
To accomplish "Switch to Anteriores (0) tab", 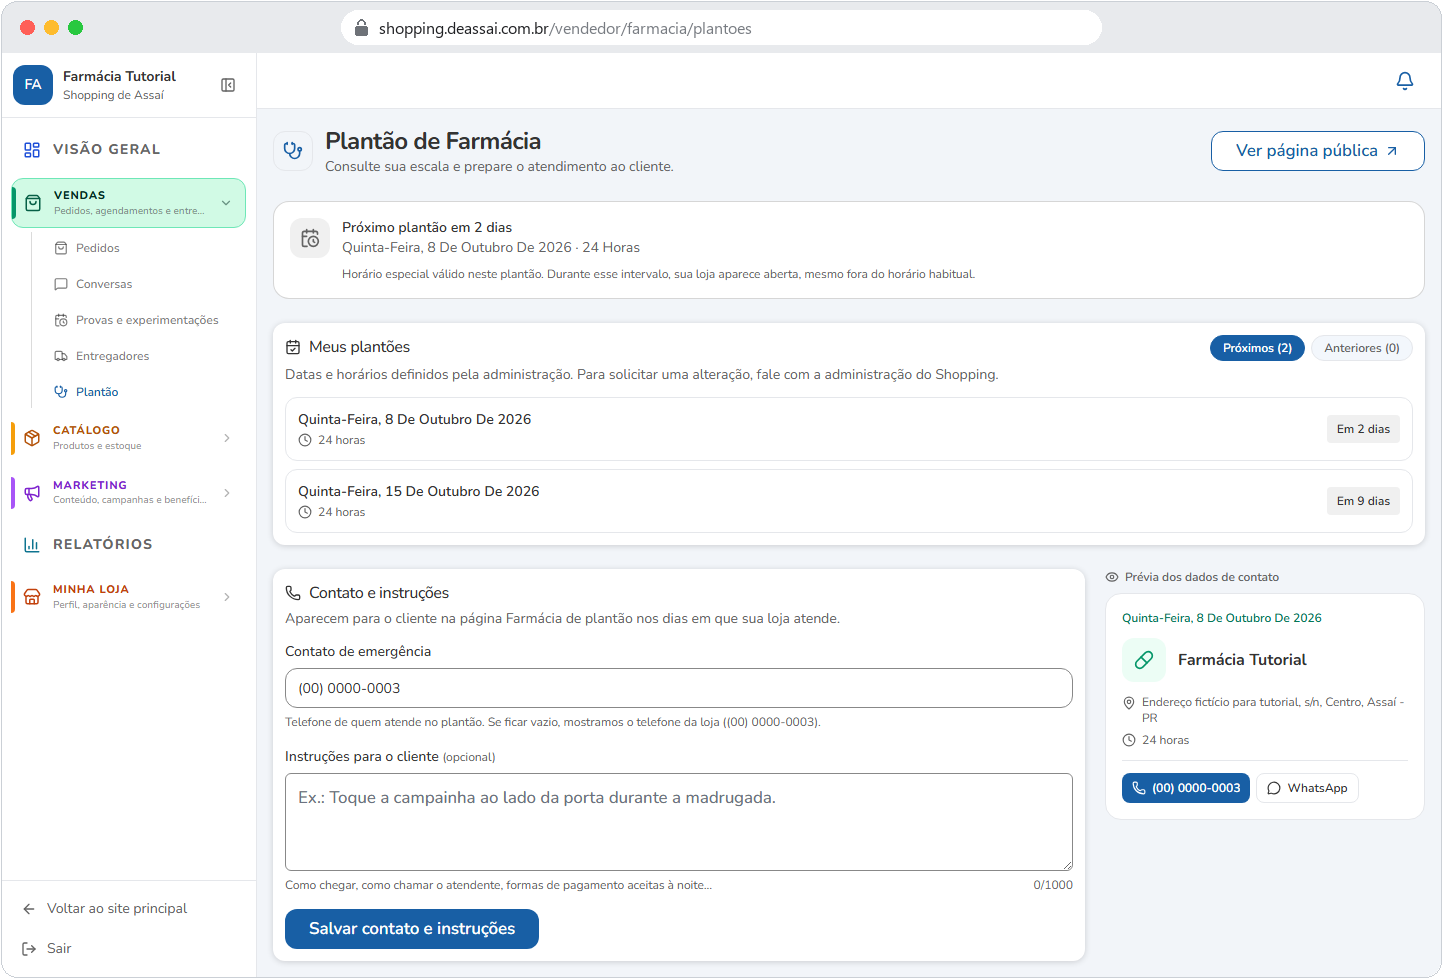I will click(1361, 348).
